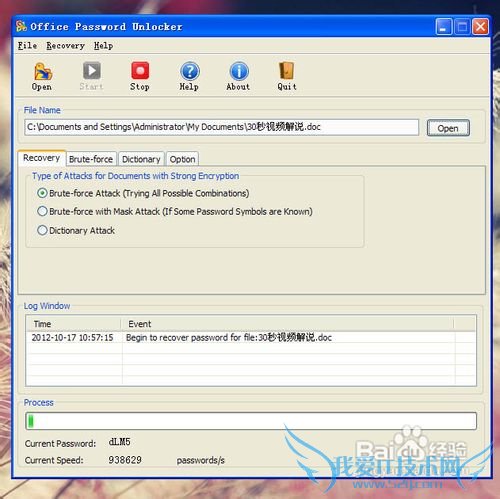Click the Event column header in Log Window

(x=287, y=324)
